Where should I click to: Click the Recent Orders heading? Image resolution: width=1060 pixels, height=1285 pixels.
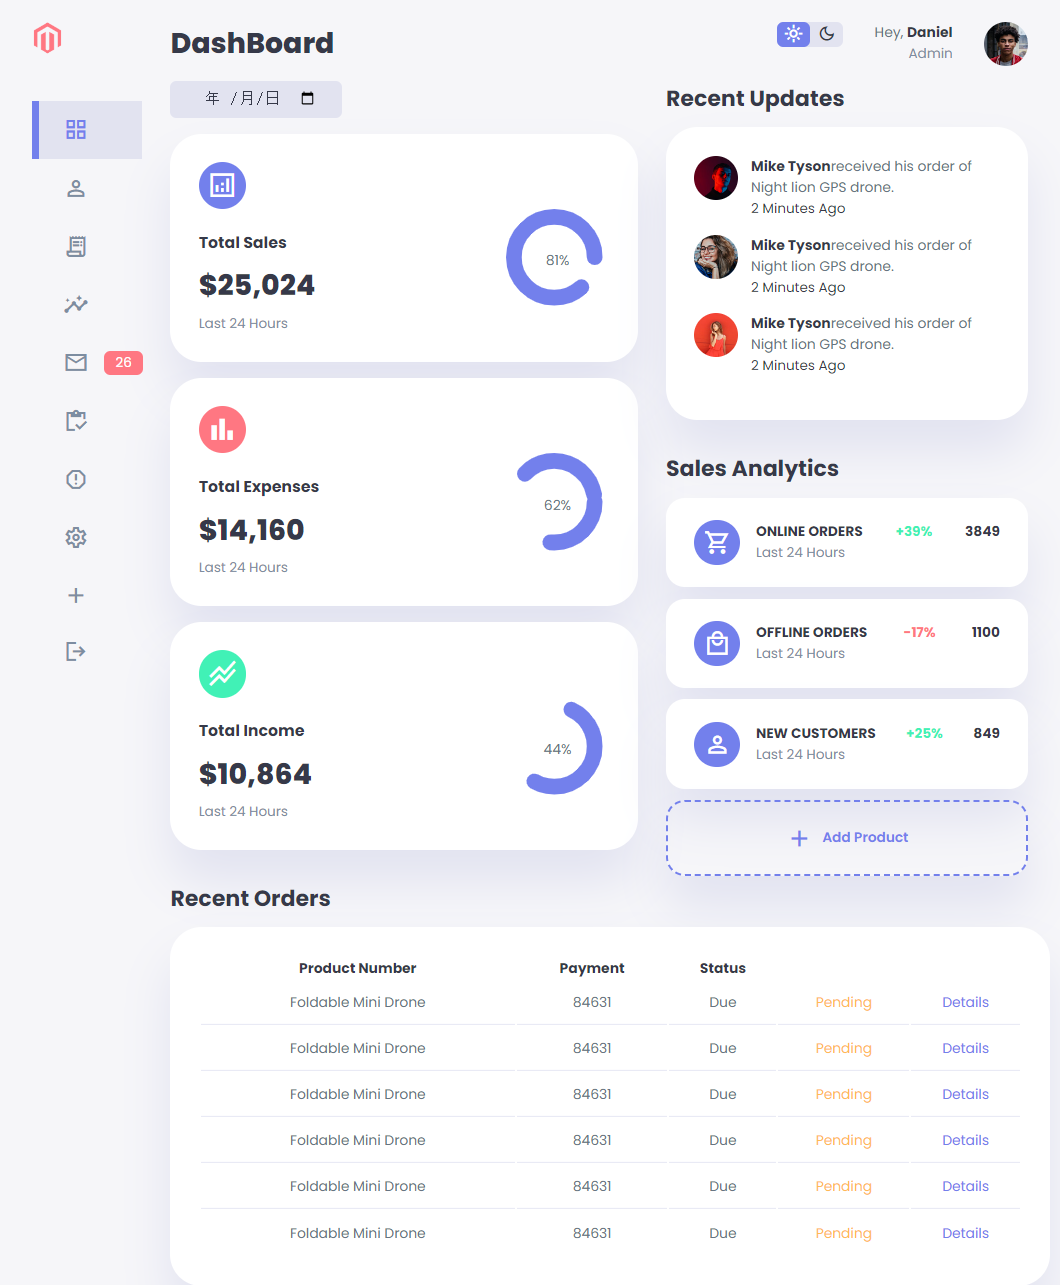(250, 898)
